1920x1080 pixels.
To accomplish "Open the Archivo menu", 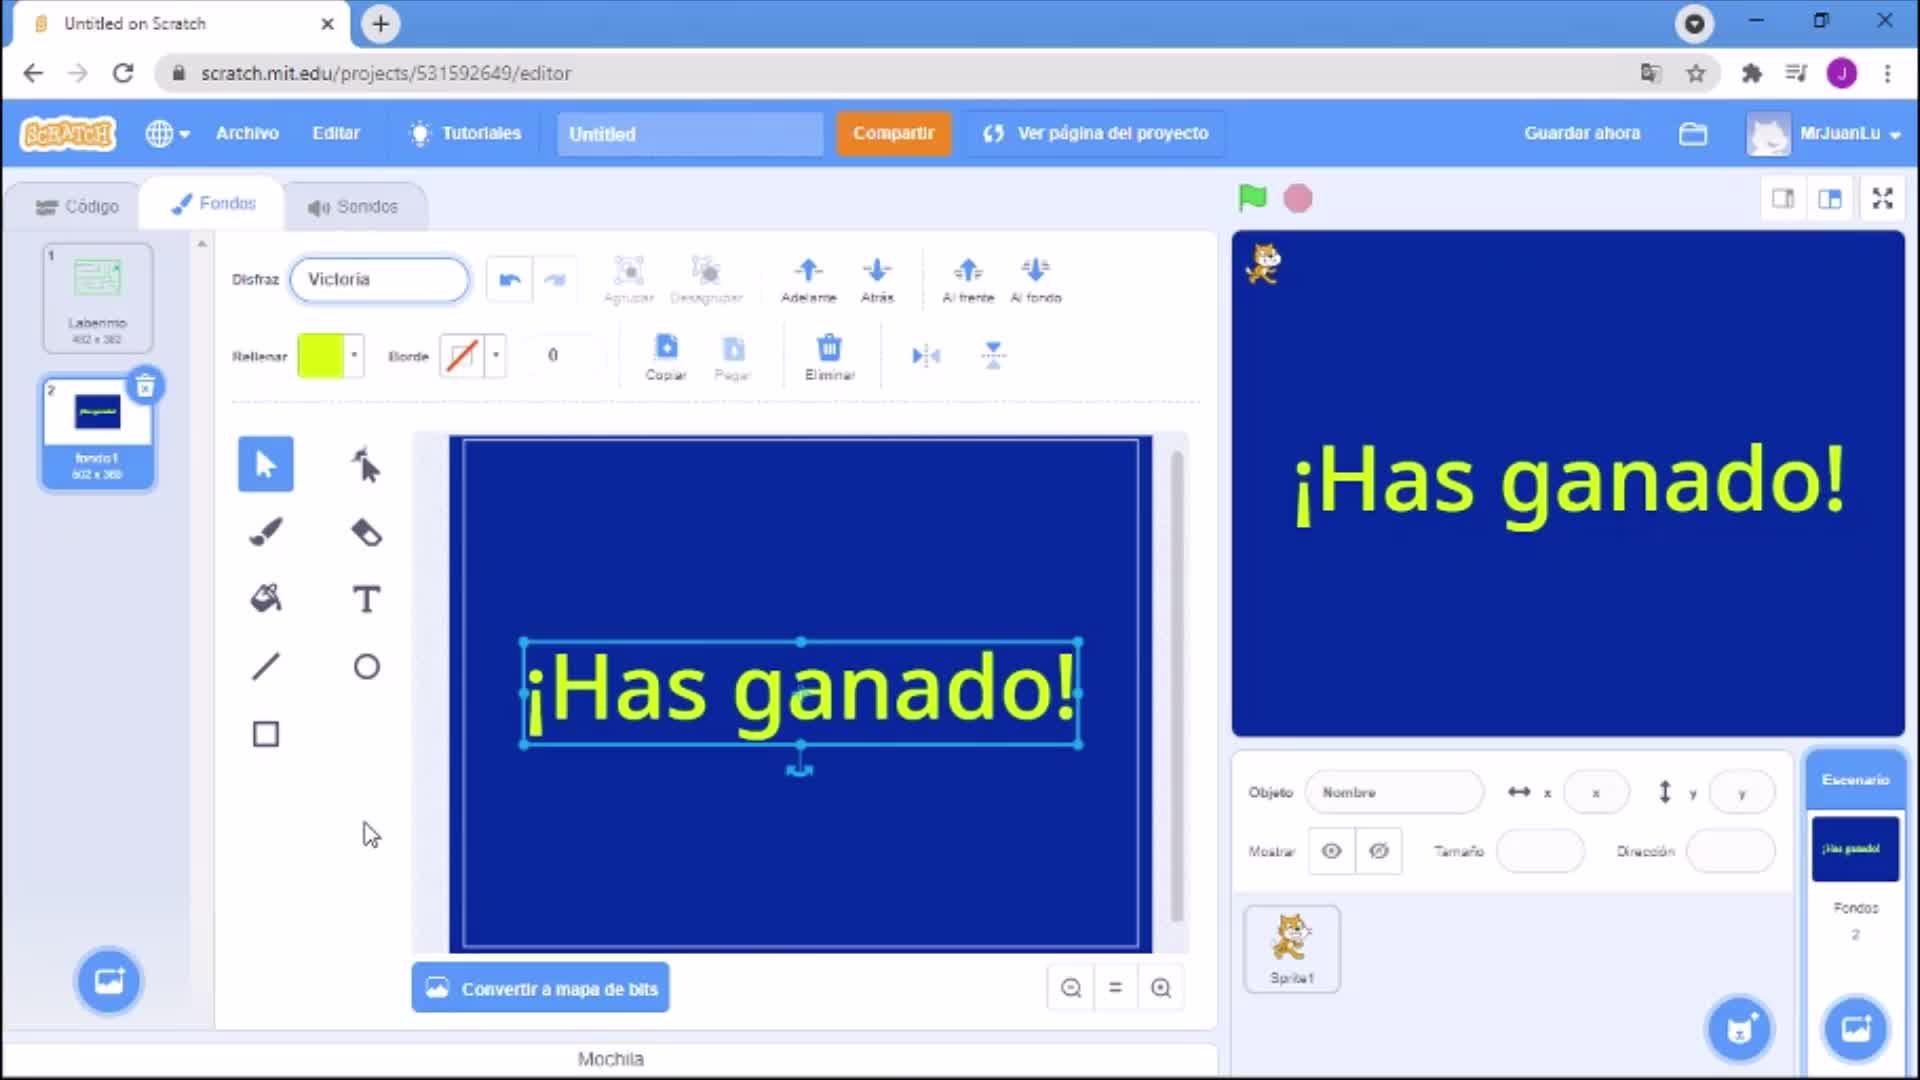I will pos(247,133).
